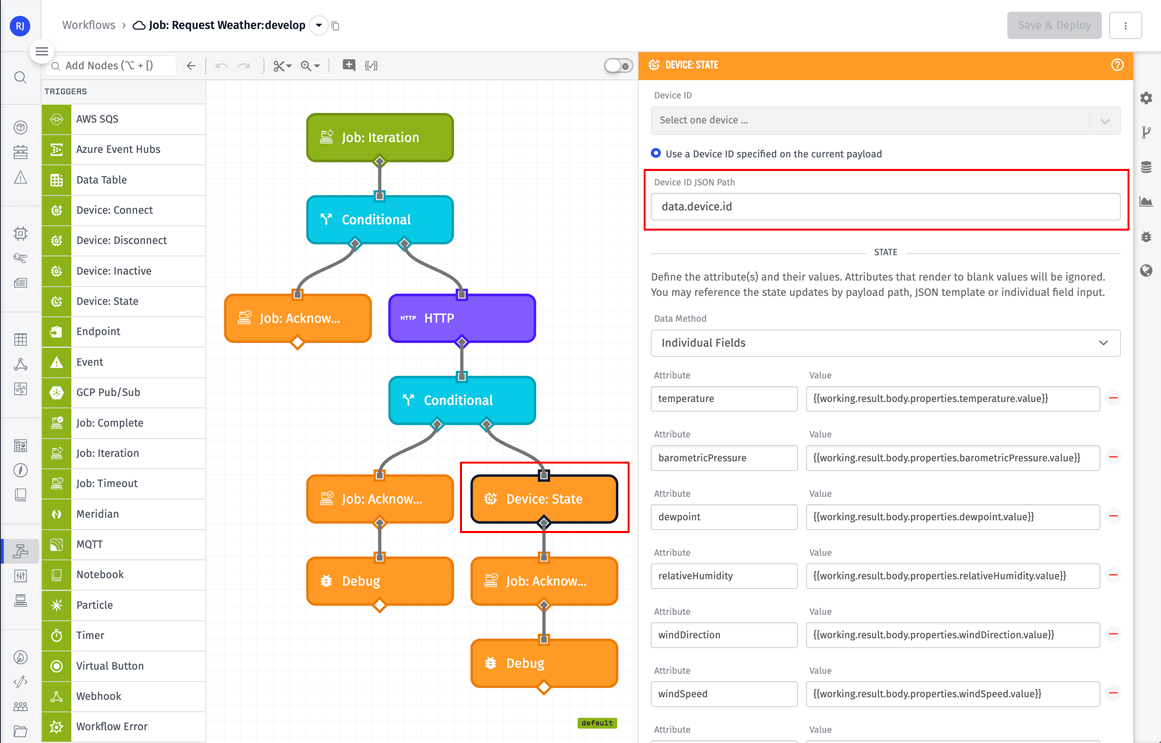Image resolution: width=1161 pixels, height=743 pixels.
Task: Copy workflow ID icon next to title
Action: (x=335, y=26)
